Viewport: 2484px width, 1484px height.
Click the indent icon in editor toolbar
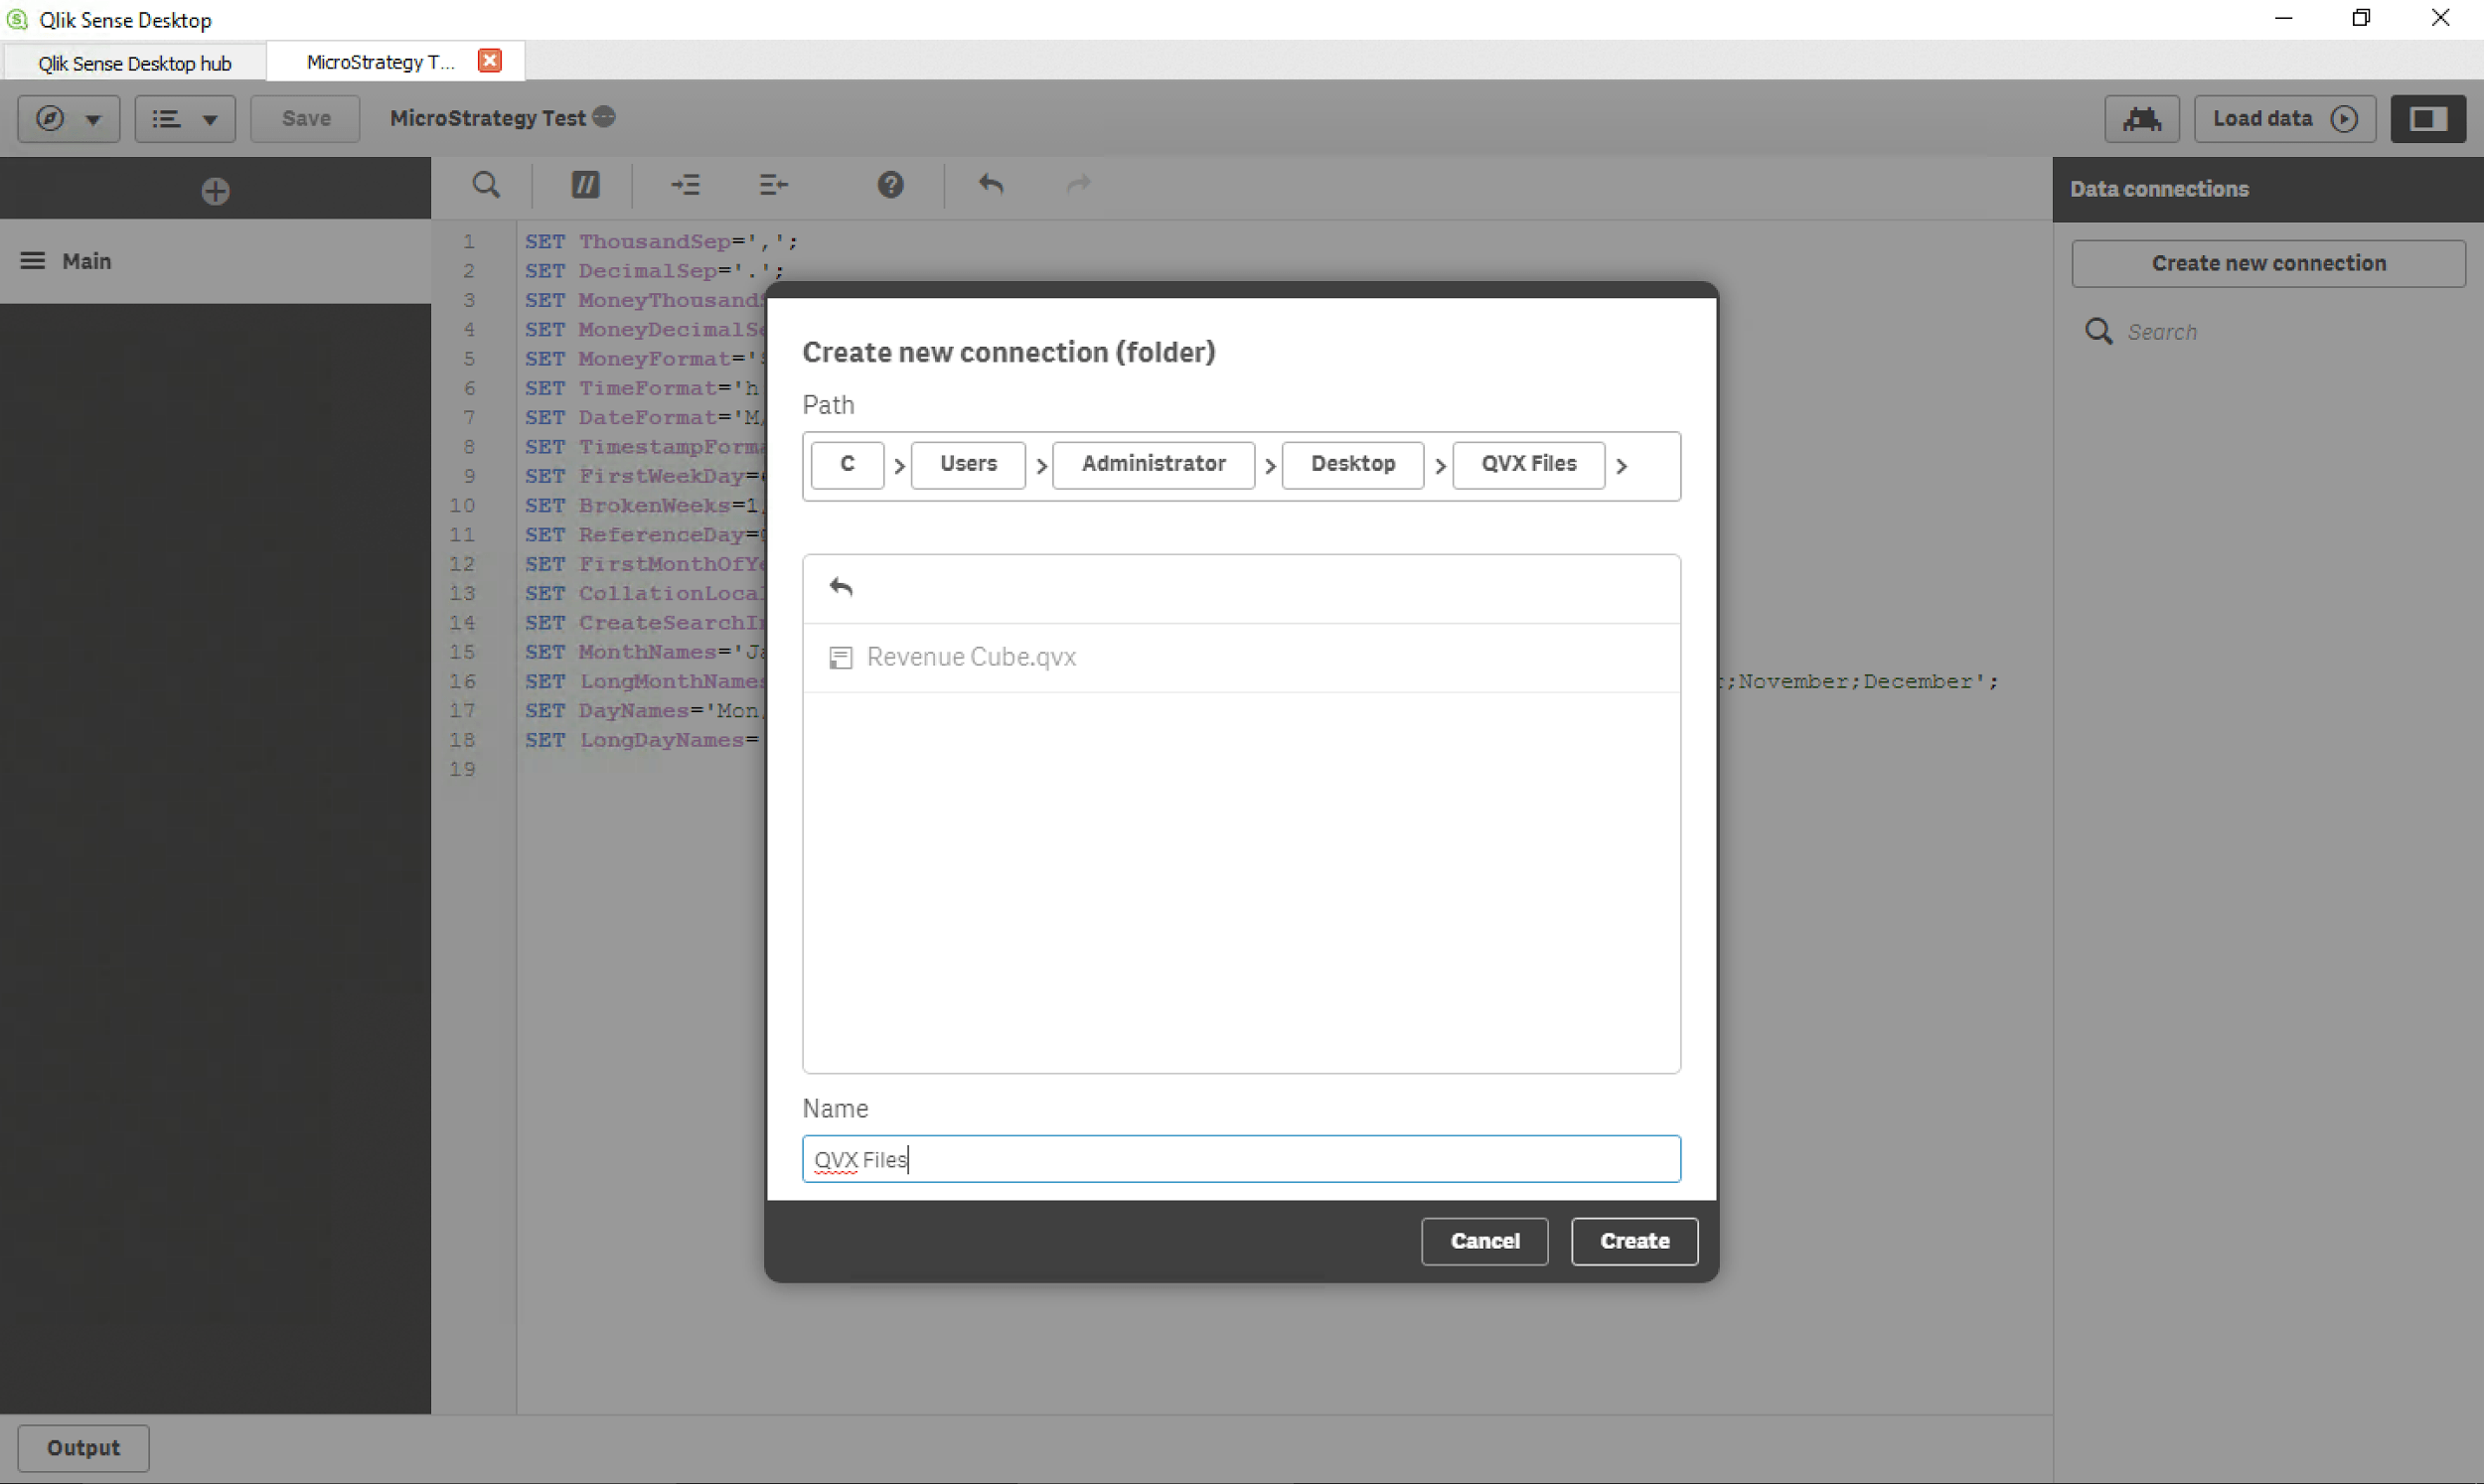click(685, 185)
